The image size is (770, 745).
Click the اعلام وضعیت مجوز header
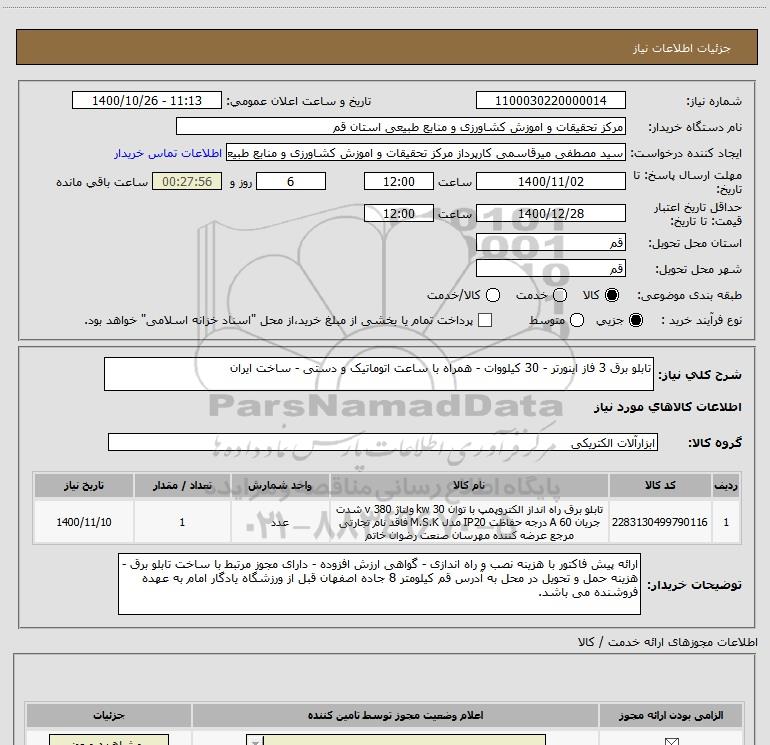coord(395,715)
